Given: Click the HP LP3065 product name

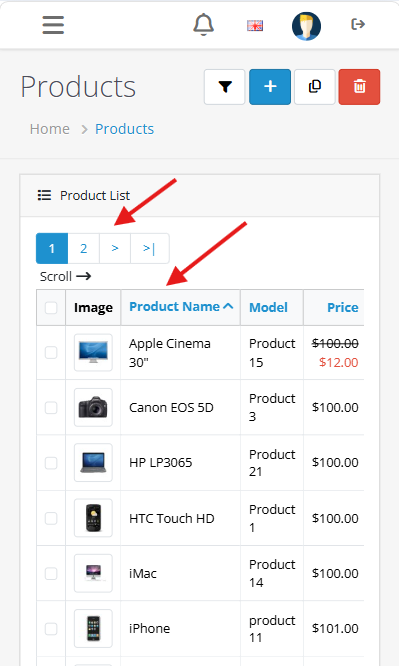Looking at the screenshot, I should point(161,463).
